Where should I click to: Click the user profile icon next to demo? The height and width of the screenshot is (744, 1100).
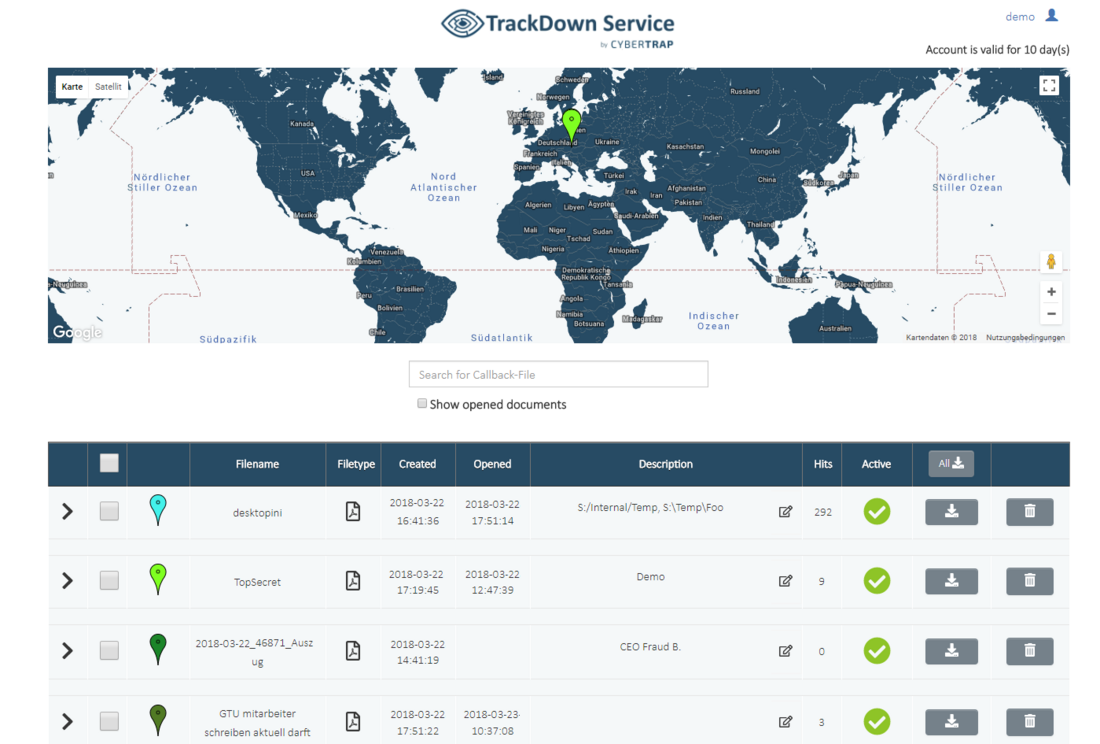tap(1051, 16)
